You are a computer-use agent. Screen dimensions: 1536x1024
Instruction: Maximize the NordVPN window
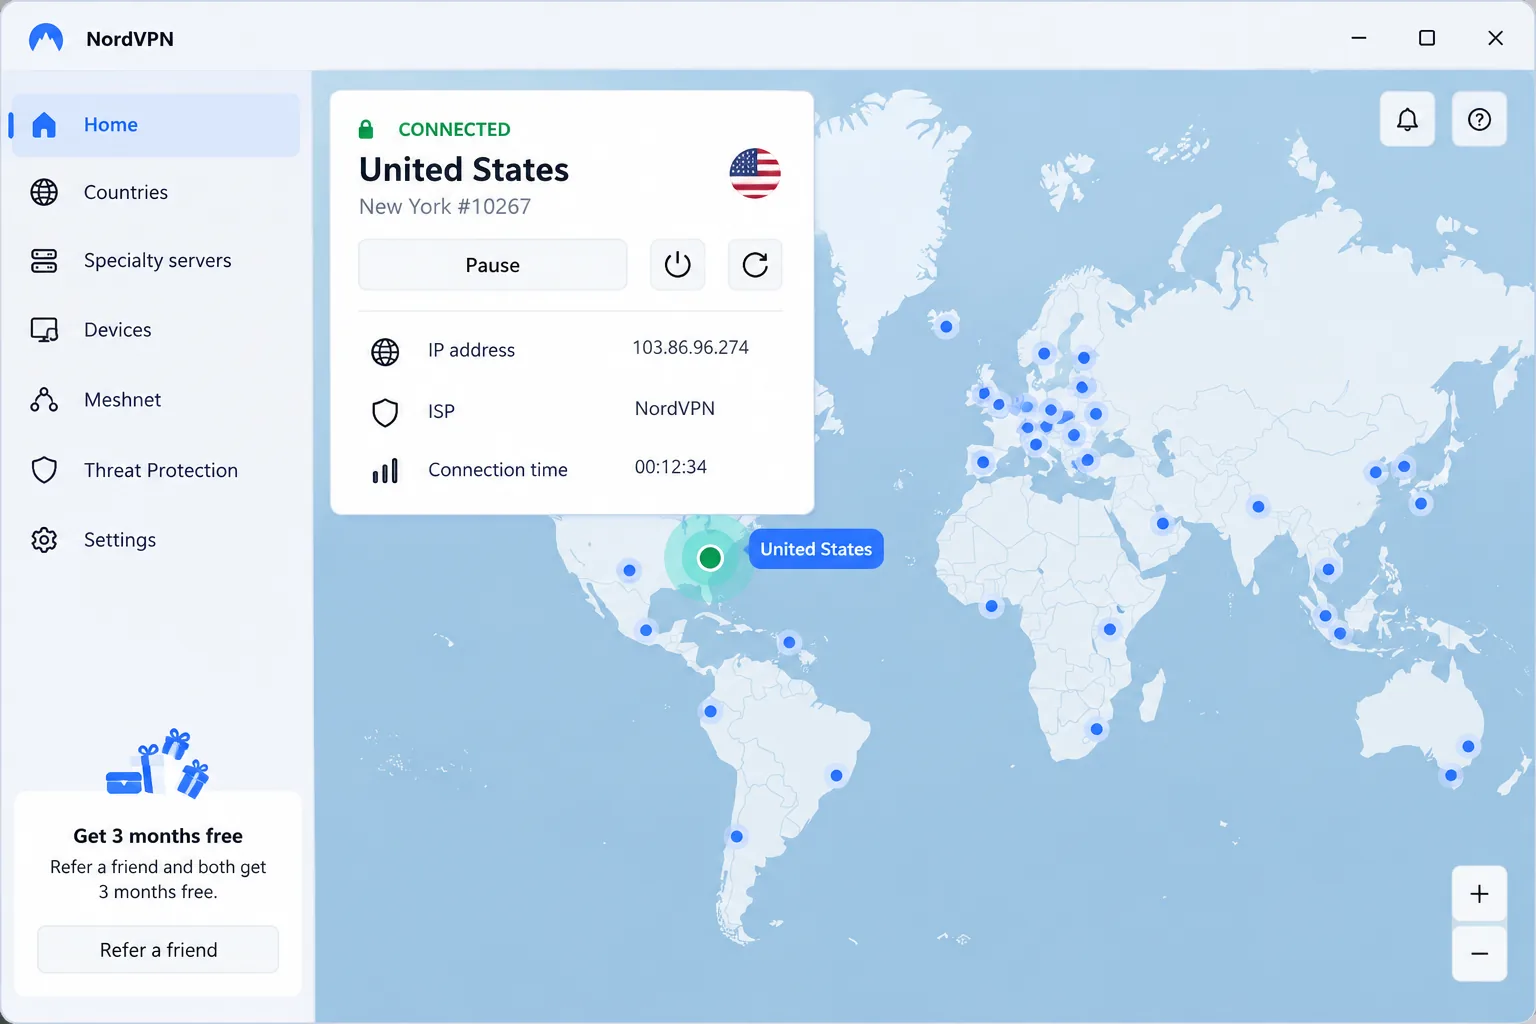click(x=1427, y=38)
